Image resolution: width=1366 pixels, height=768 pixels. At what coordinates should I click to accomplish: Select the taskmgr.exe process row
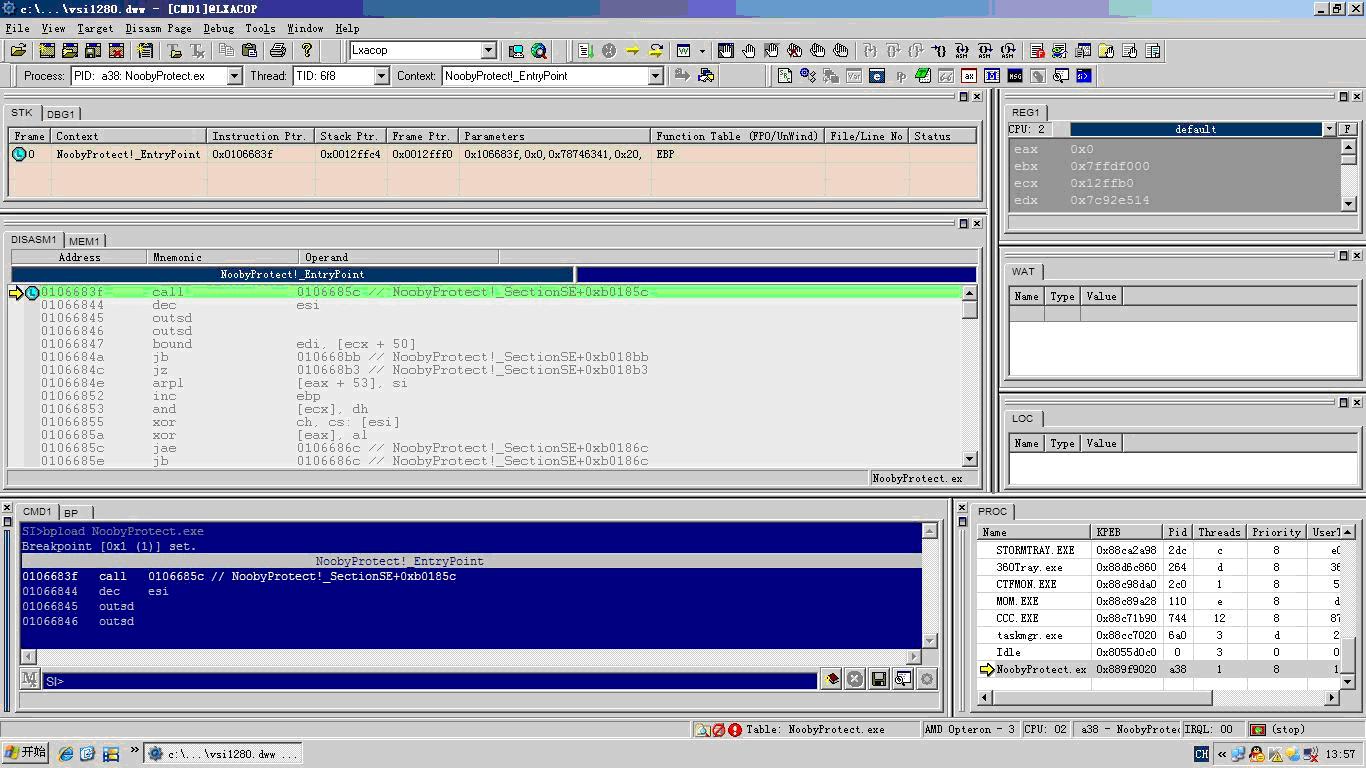click(1029, 635)
